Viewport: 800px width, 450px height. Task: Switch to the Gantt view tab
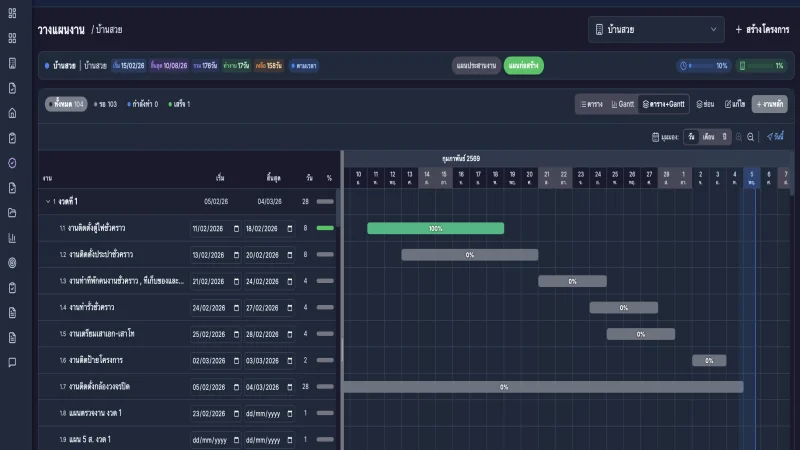[622, 104]
